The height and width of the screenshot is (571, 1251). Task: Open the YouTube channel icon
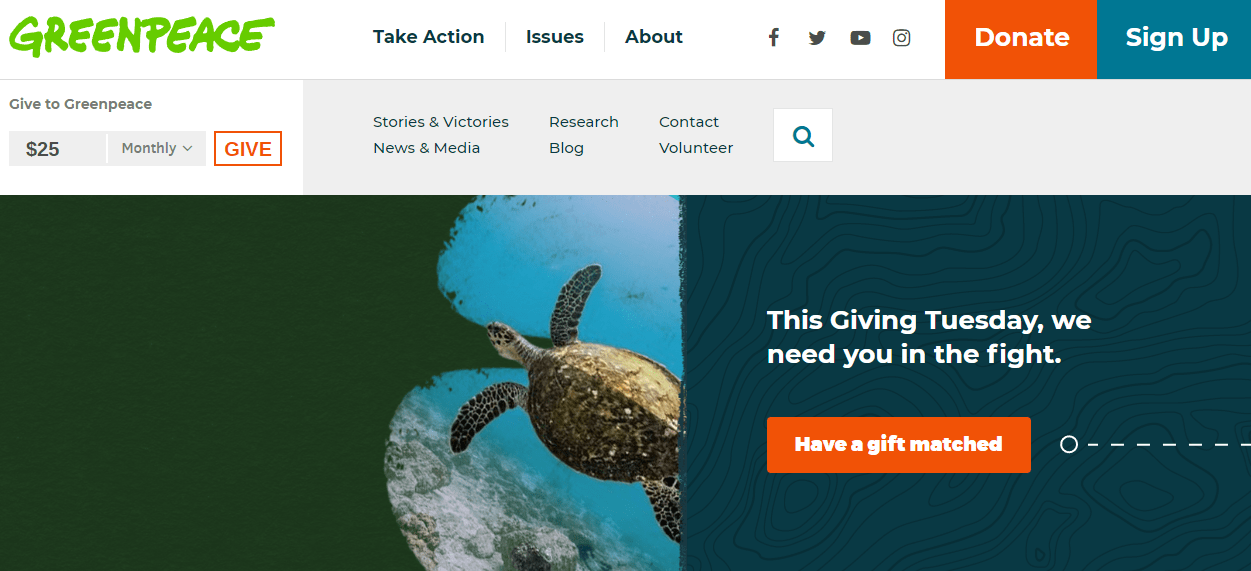coord(860,38)
